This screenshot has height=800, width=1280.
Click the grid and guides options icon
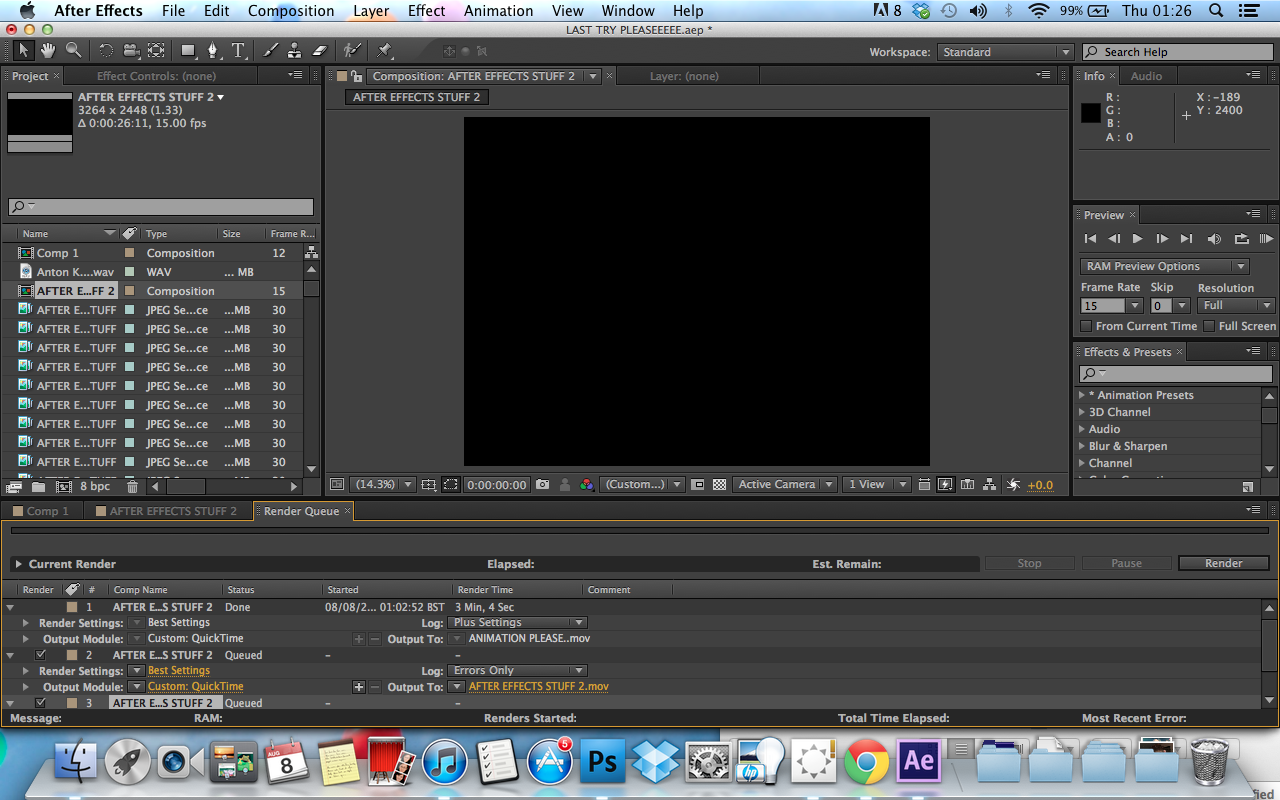click(428, 484)
